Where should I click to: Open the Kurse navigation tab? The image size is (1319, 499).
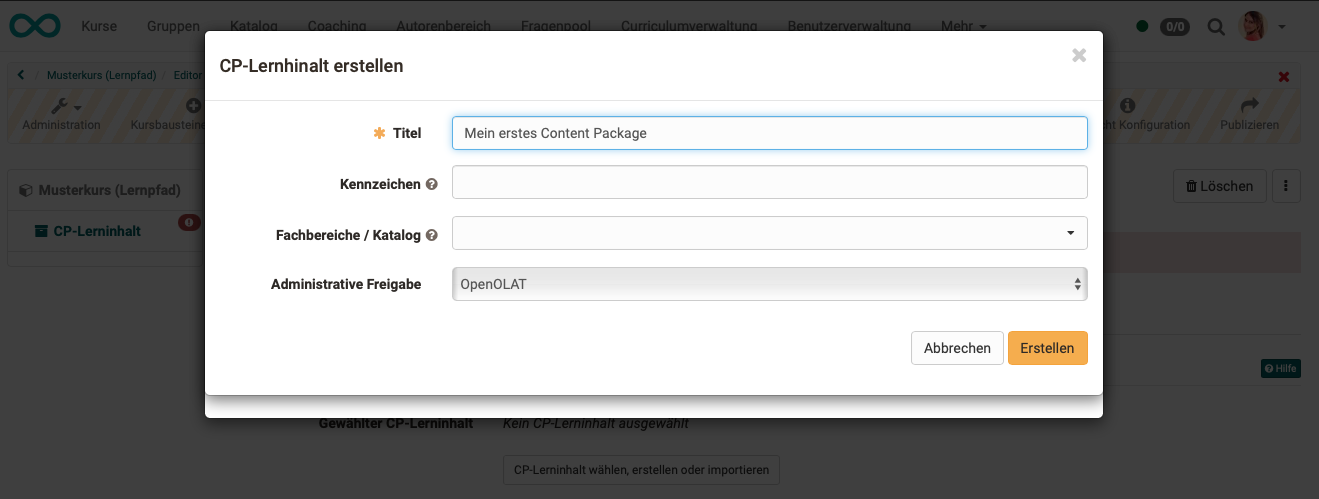click(x=99, y=26)
